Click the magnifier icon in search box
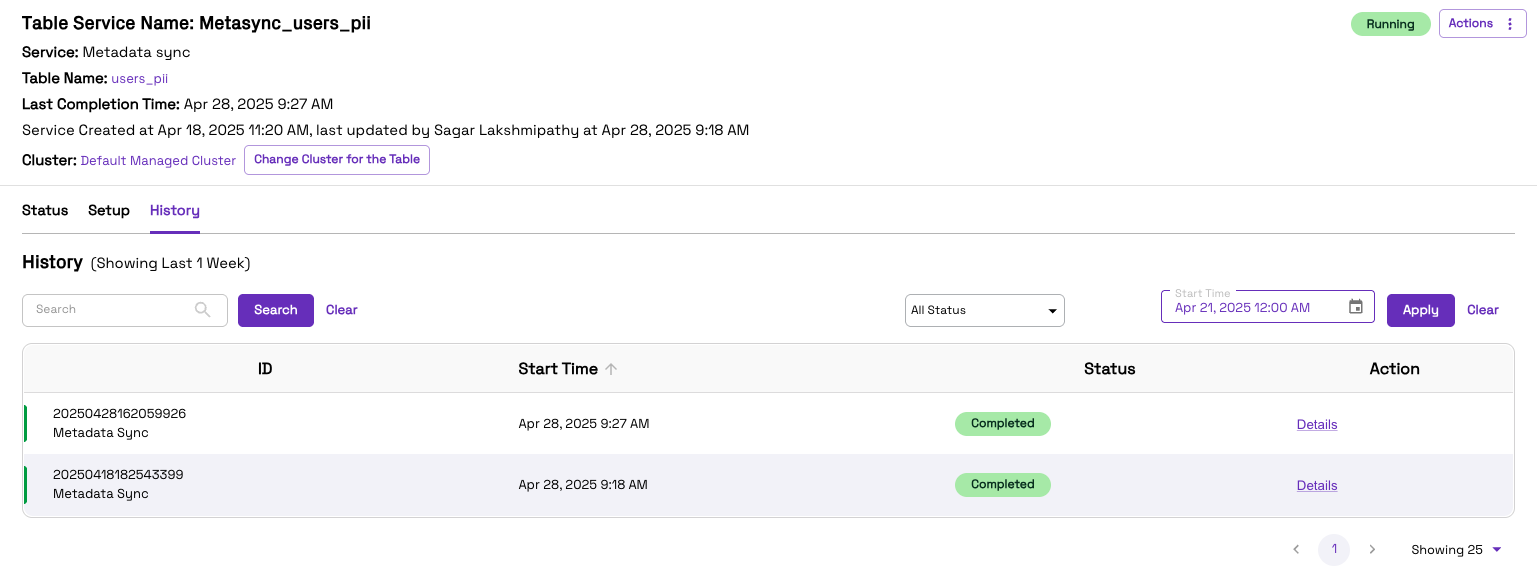The image size is (1537, 587). pyautogui.click(x=203, y=310)
